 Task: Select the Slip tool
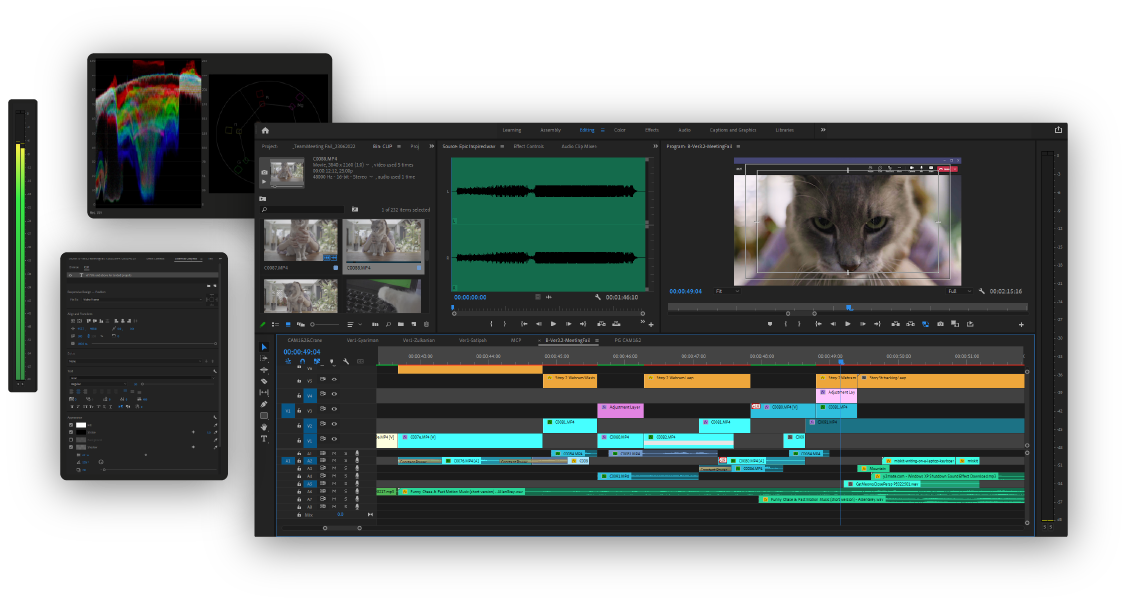point(264,392)
